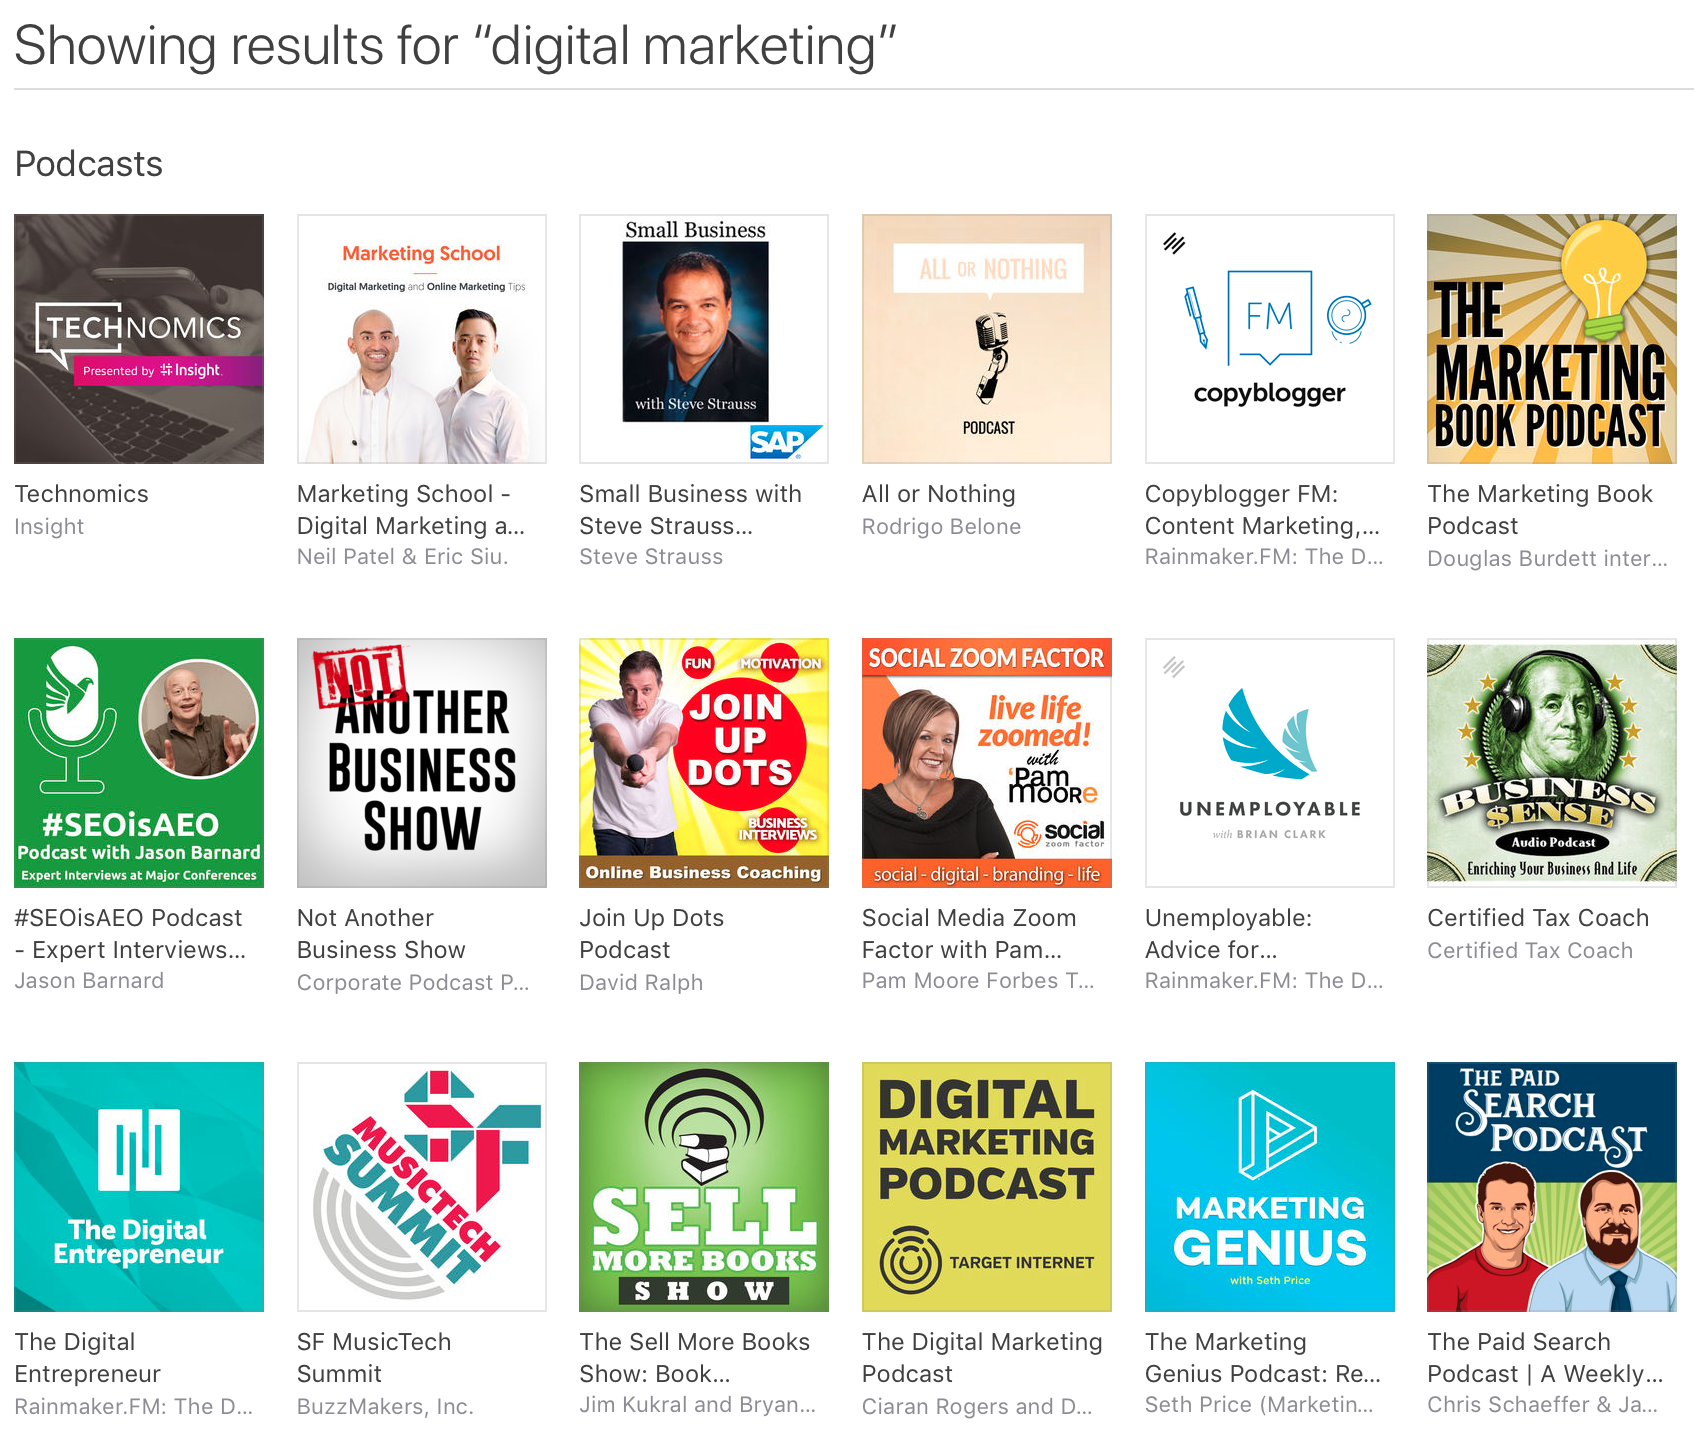Viewport: 1694px width, 1450px height.
Task: Open Copyblogger FM: Content Marketing title
Action: [x=1262, y=510]
